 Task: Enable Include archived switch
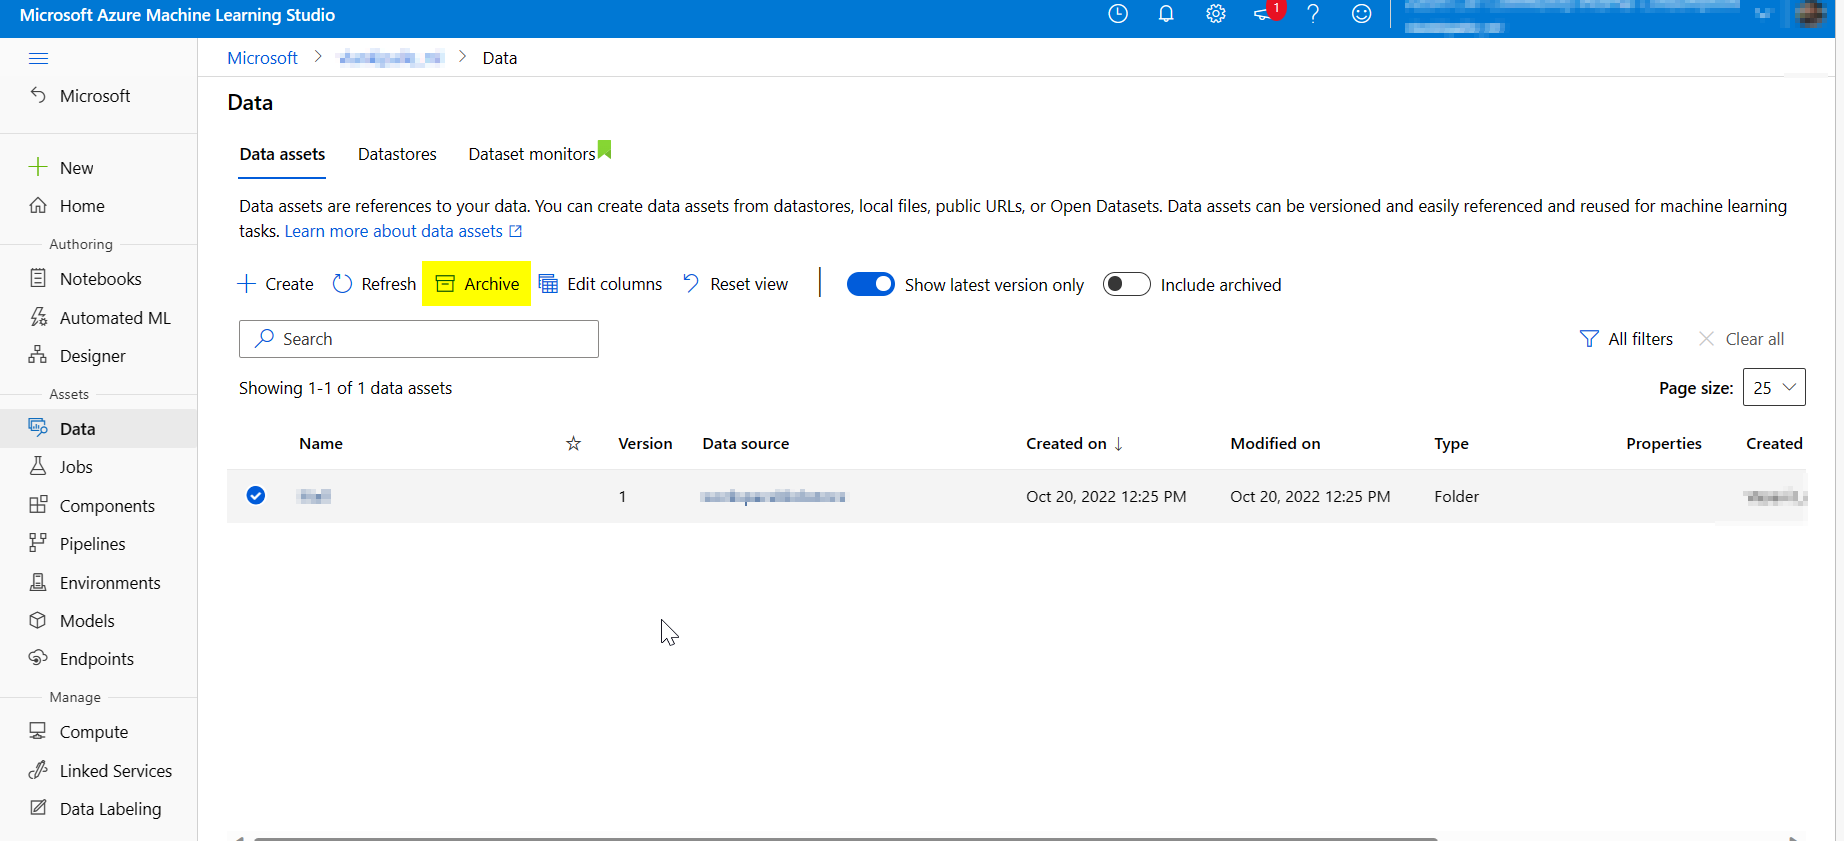coord(1127,284)
